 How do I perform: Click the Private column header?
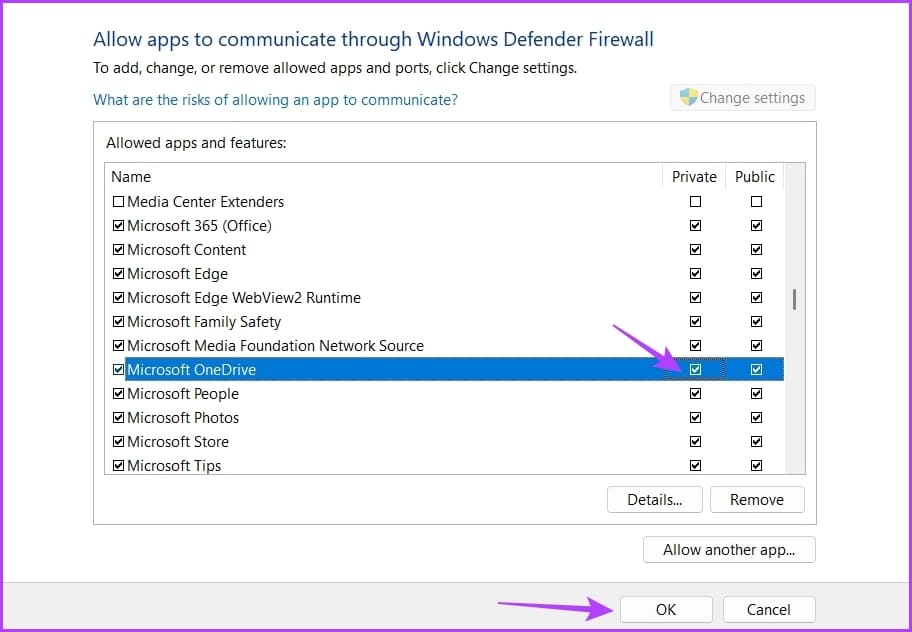(694, 176)
